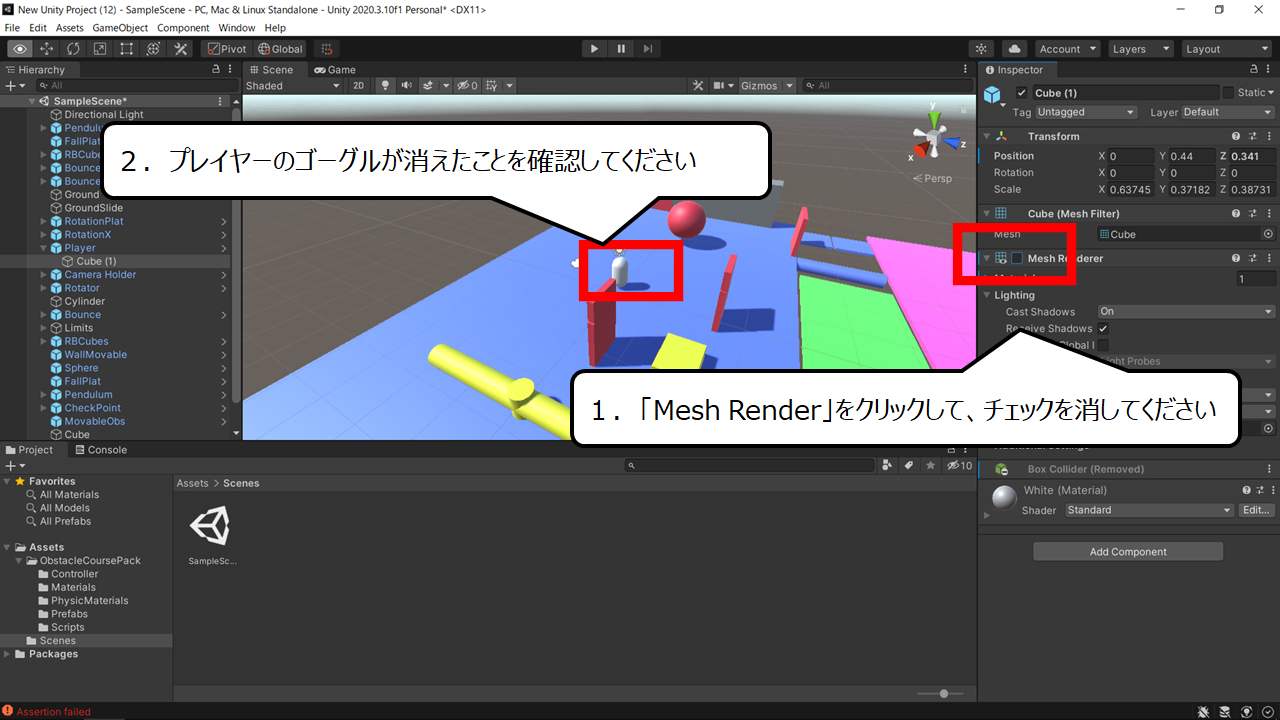1280x720 pixels.
Task: Open the Tag Untagged dropdown
Action: (1086, 112)
